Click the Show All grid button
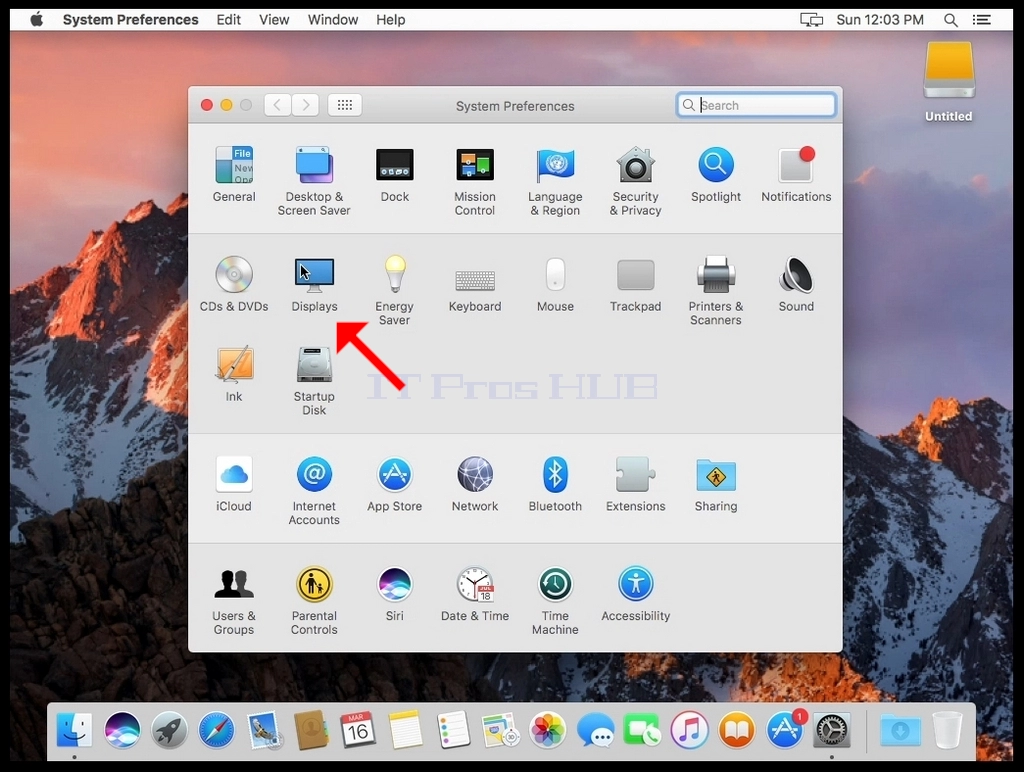Image resolution: width=1024 pixels, height=772 pixels. [x=345, y=105]
